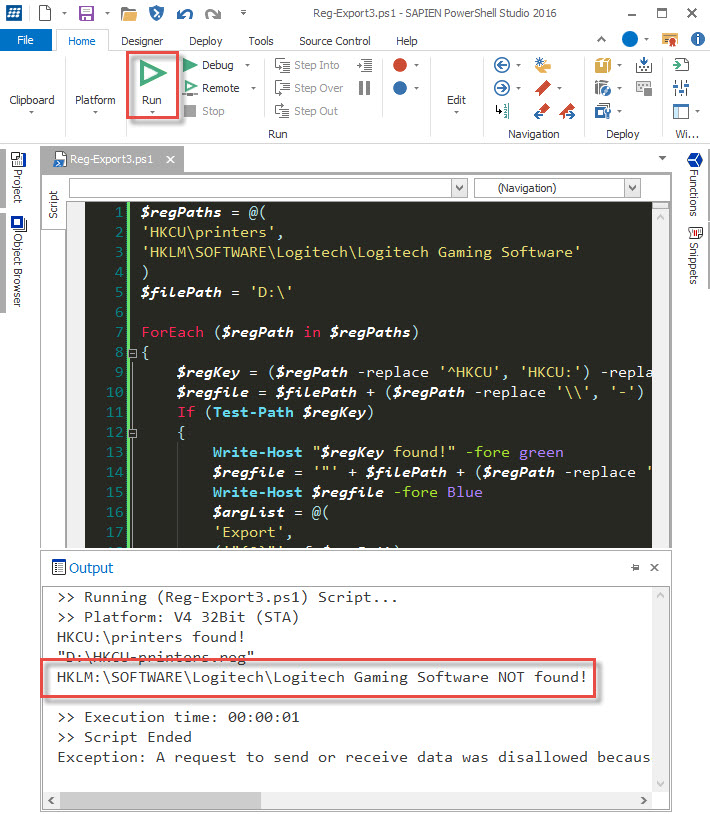Collapse the ribbon with the up chevron
The image size is (710, 814).
601,39
